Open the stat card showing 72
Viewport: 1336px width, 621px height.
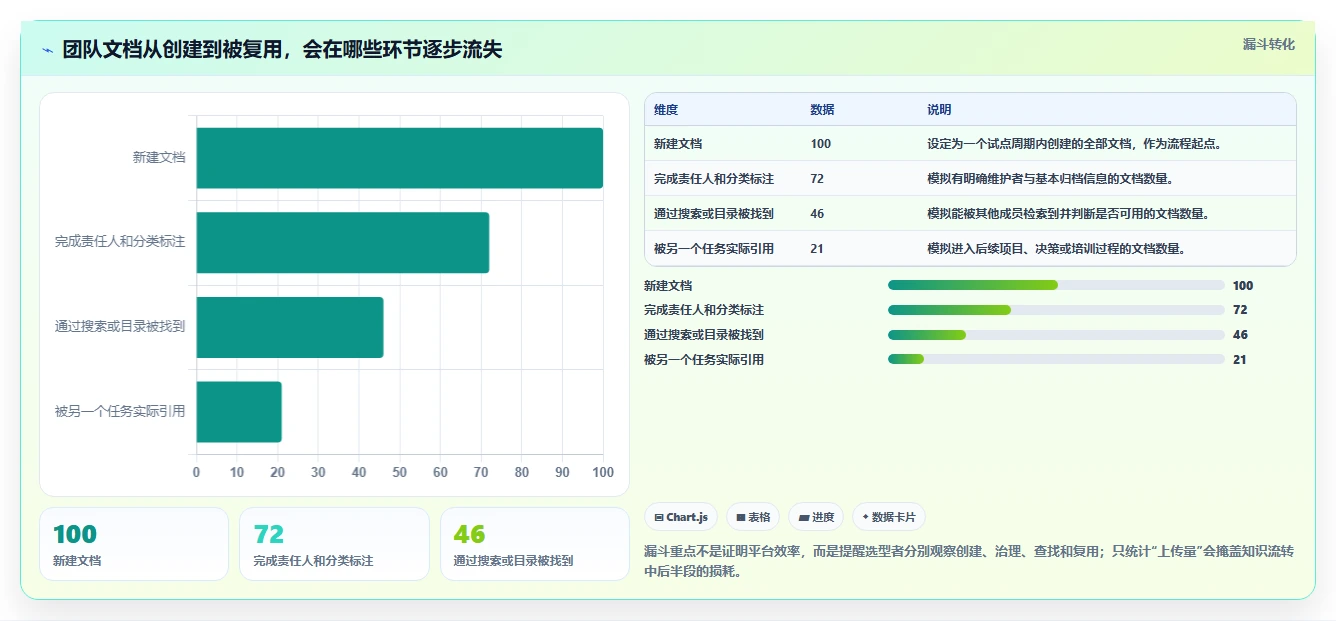pyautogui.click(x=334, y=544)
